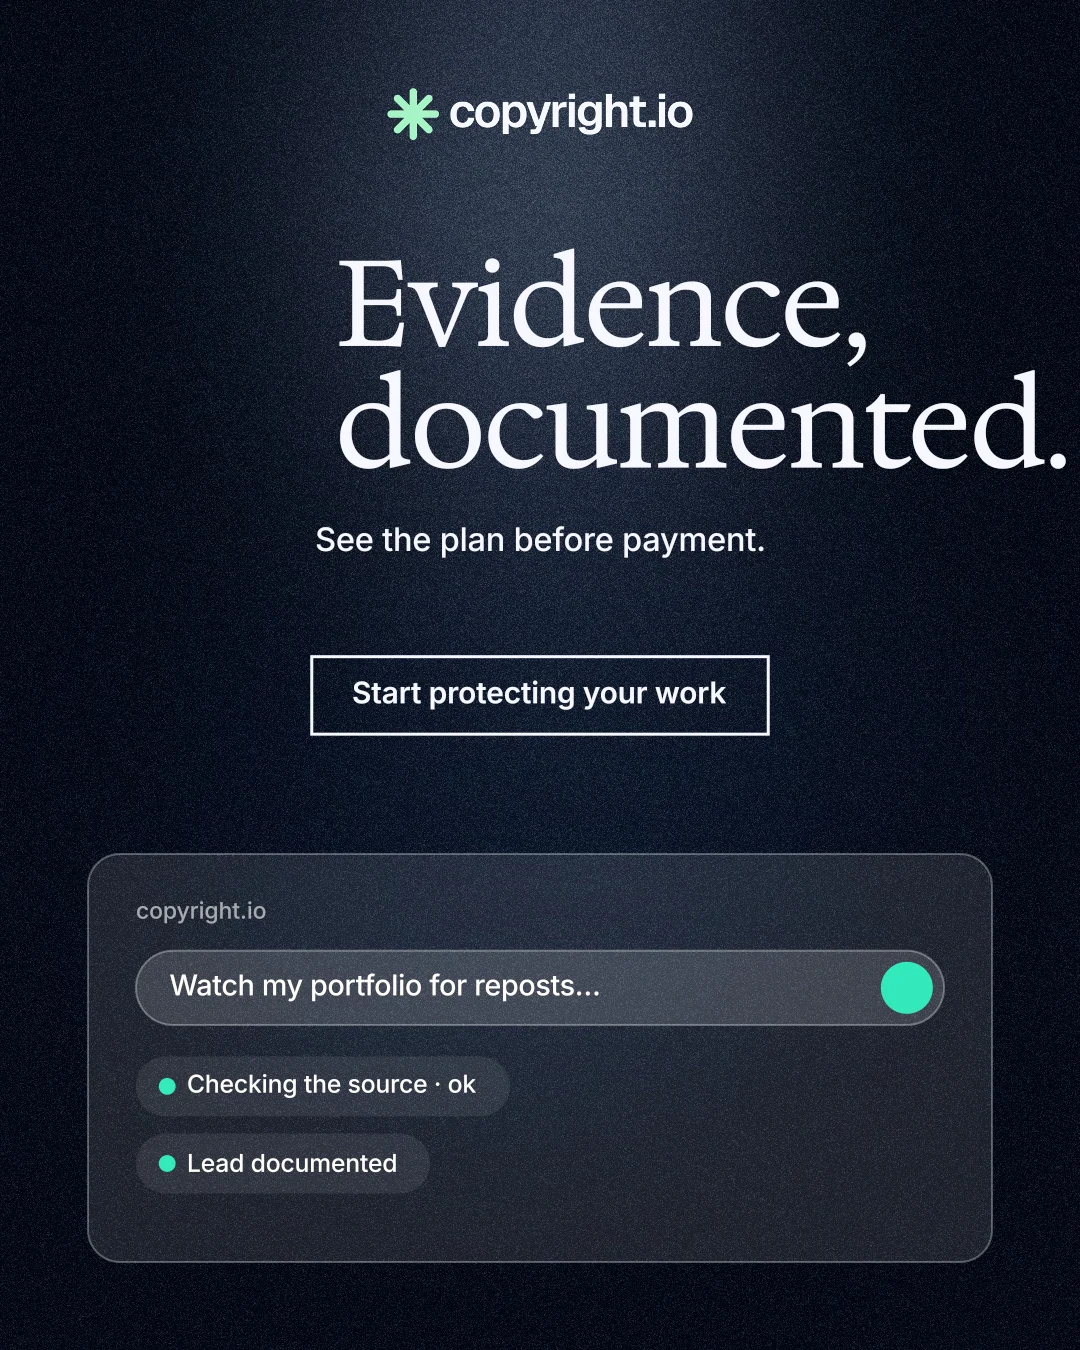This screenshot has height=1350, width=1080.
Task: Select the Lead documented chip
Action: point(283,1163)
